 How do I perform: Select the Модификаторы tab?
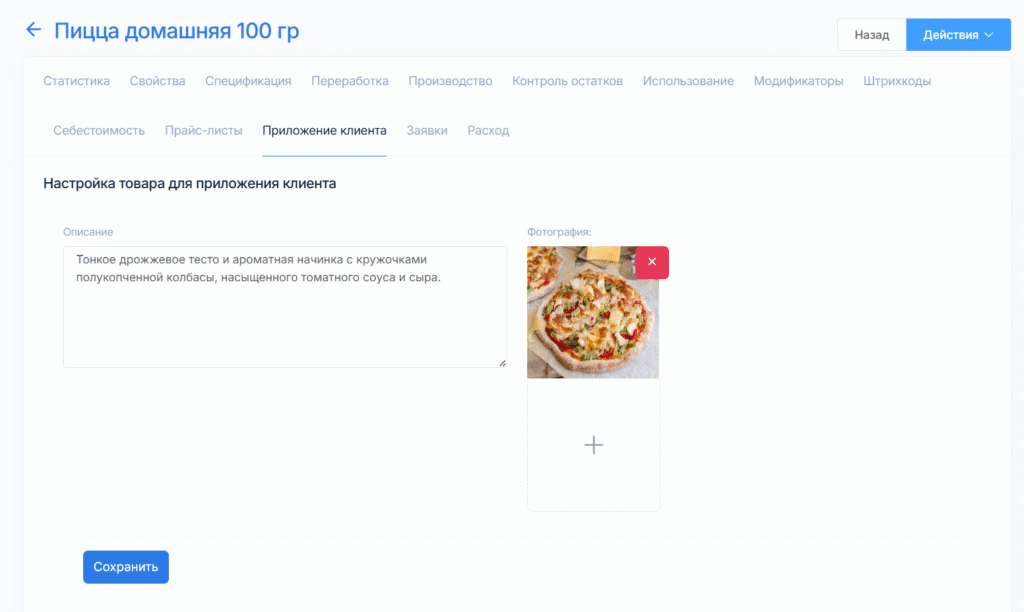pos(798,81)
